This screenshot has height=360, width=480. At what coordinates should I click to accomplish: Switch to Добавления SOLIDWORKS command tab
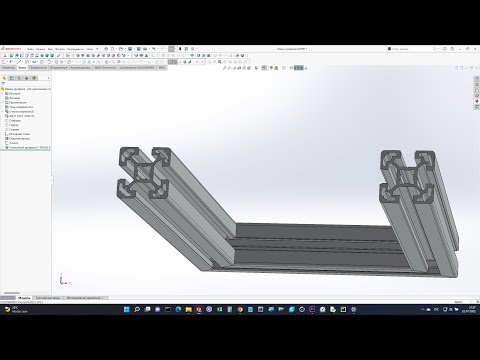click(x=137, y=68)
